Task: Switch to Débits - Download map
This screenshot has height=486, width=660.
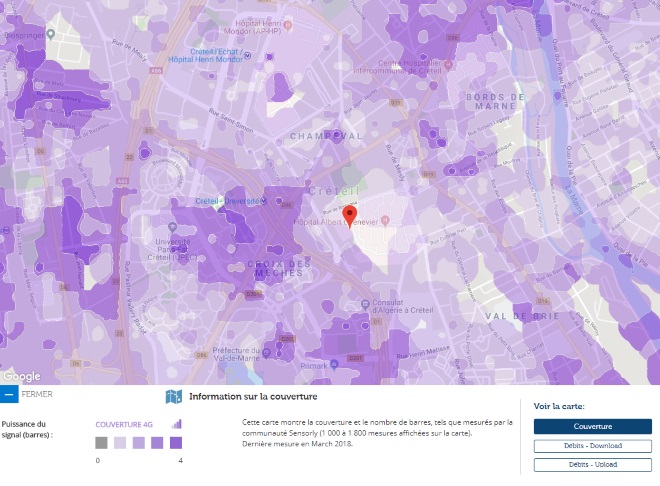Action: (x=593, y=446)
